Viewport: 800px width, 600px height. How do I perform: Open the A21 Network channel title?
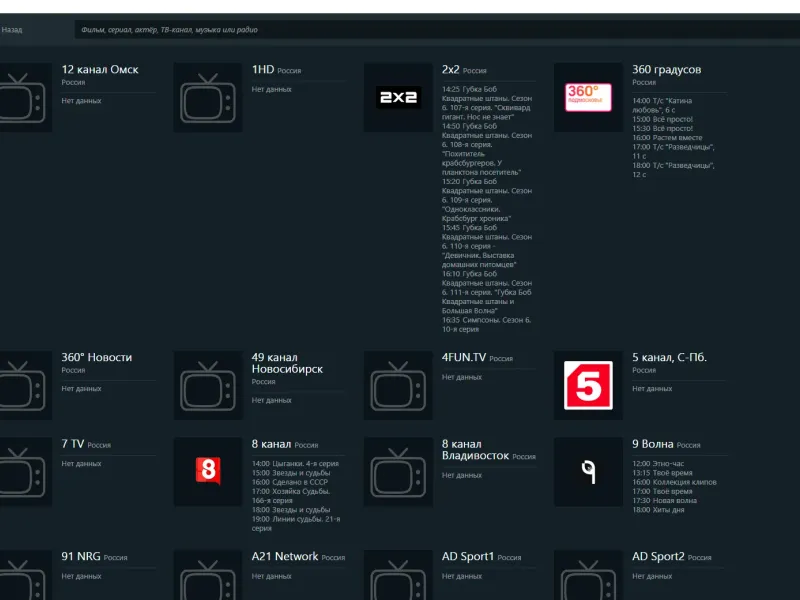[x=285, y=556]
